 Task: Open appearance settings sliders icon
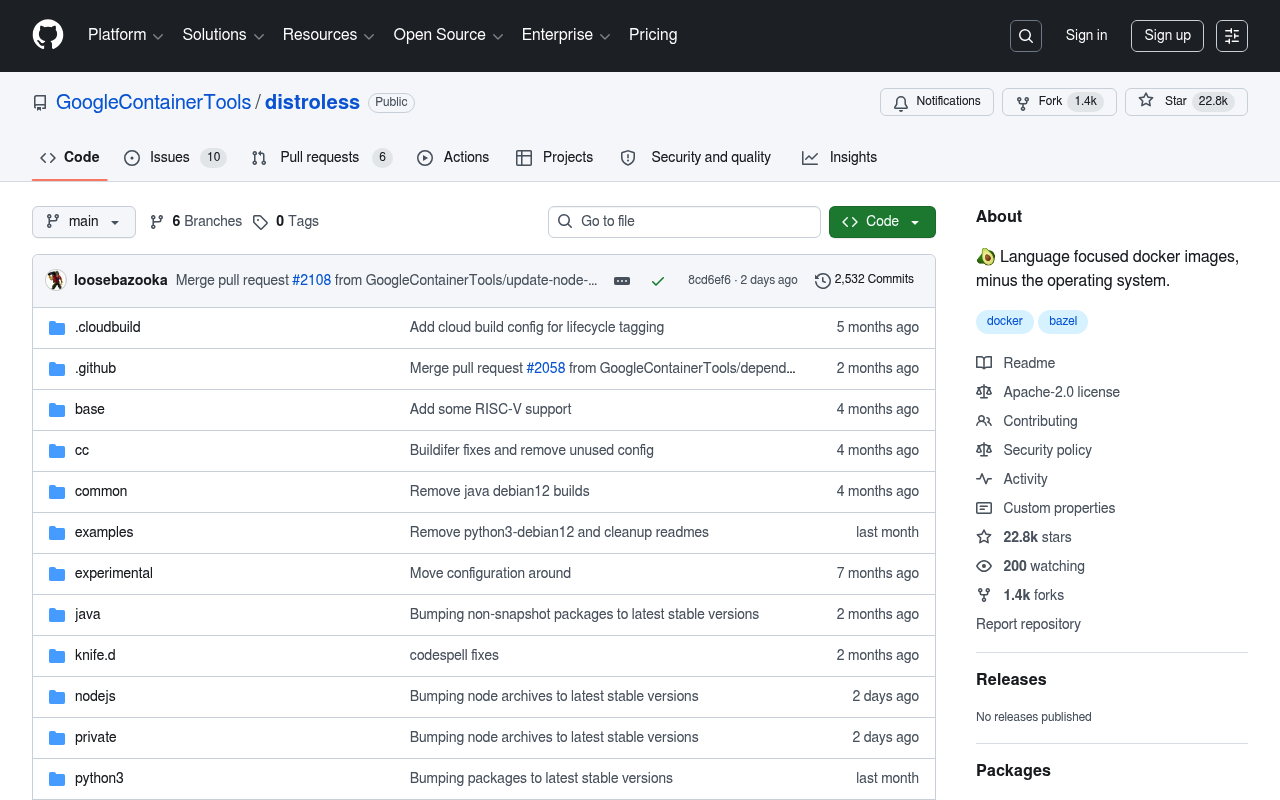coord(1232,36)
